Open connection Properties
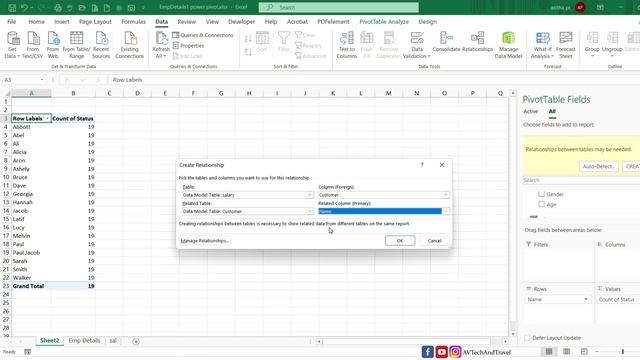 pos(188,46)
